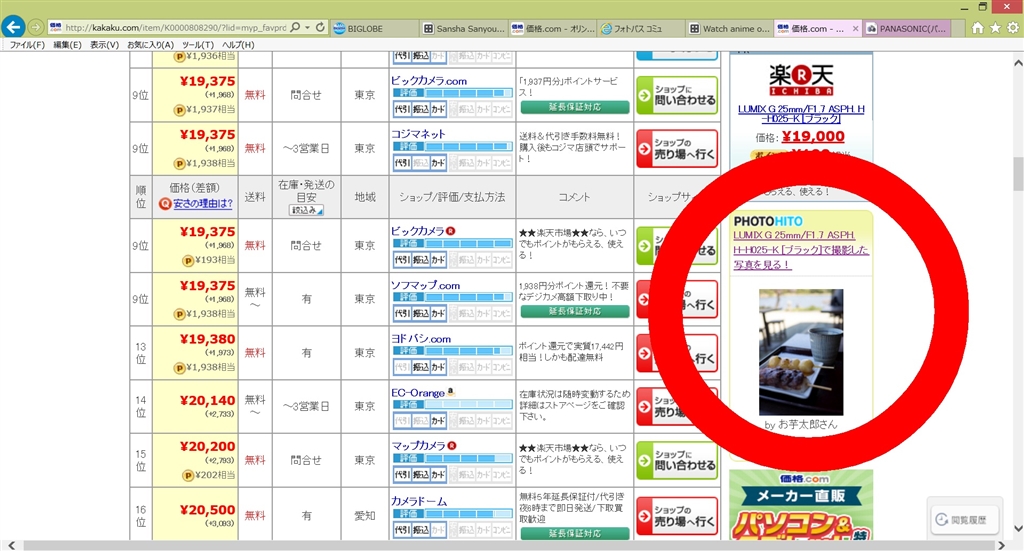Switch to the フォトパス コミュ tab
The height and width of the screenshot is (551, 1024).
[x=641, y=29]
